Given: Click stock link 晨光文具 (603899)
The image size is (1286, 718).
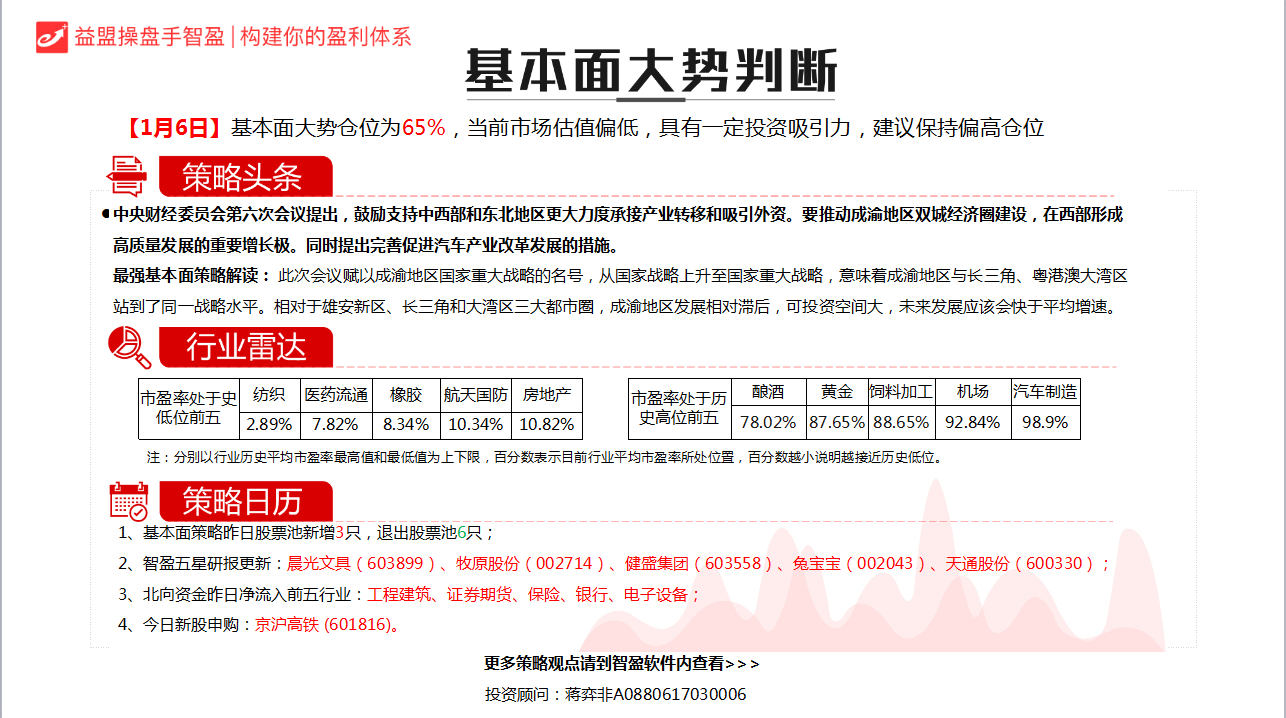Looking at the screenshot, I should point(362,563).
